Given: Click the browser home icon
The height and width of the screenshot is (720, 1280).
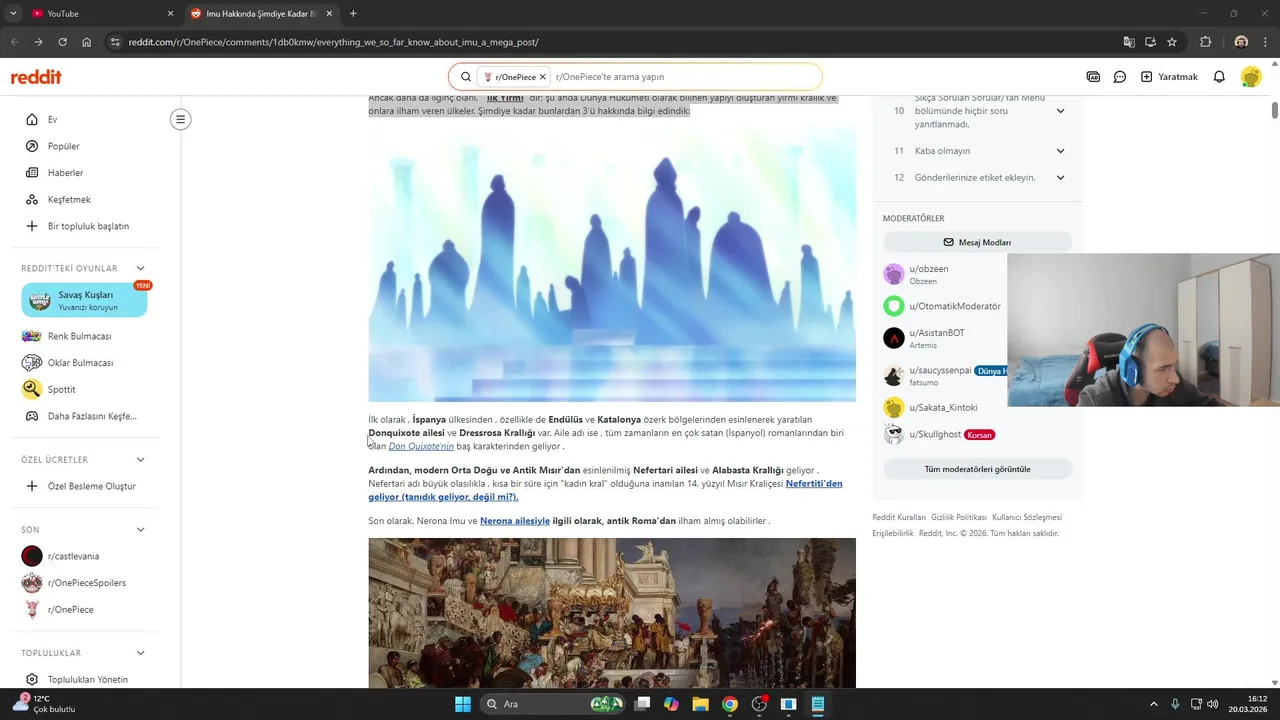Looking at the screenshot, I should 87,42.
